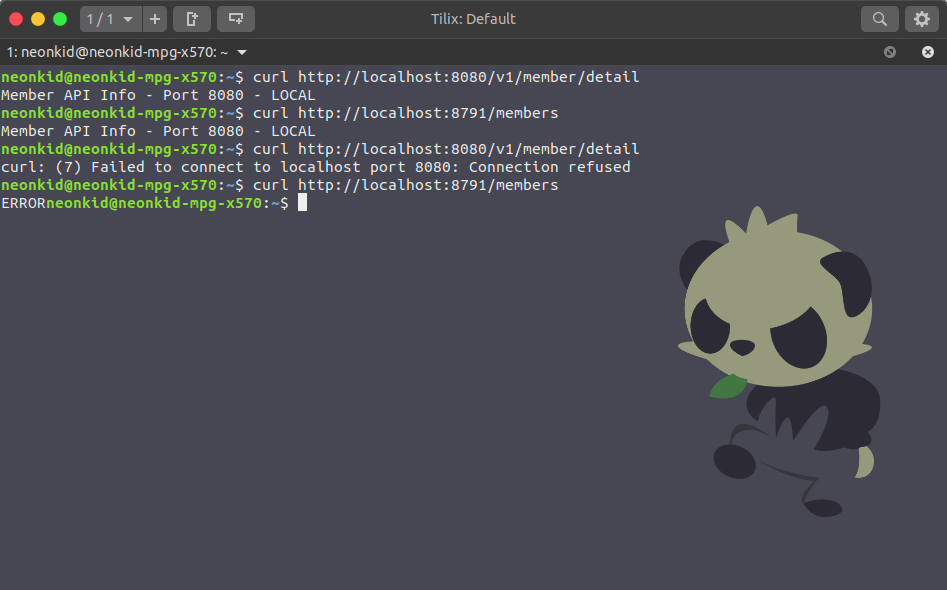Open the terminal search icon
Screen dimensions: 947x590
tap(879, 19)
